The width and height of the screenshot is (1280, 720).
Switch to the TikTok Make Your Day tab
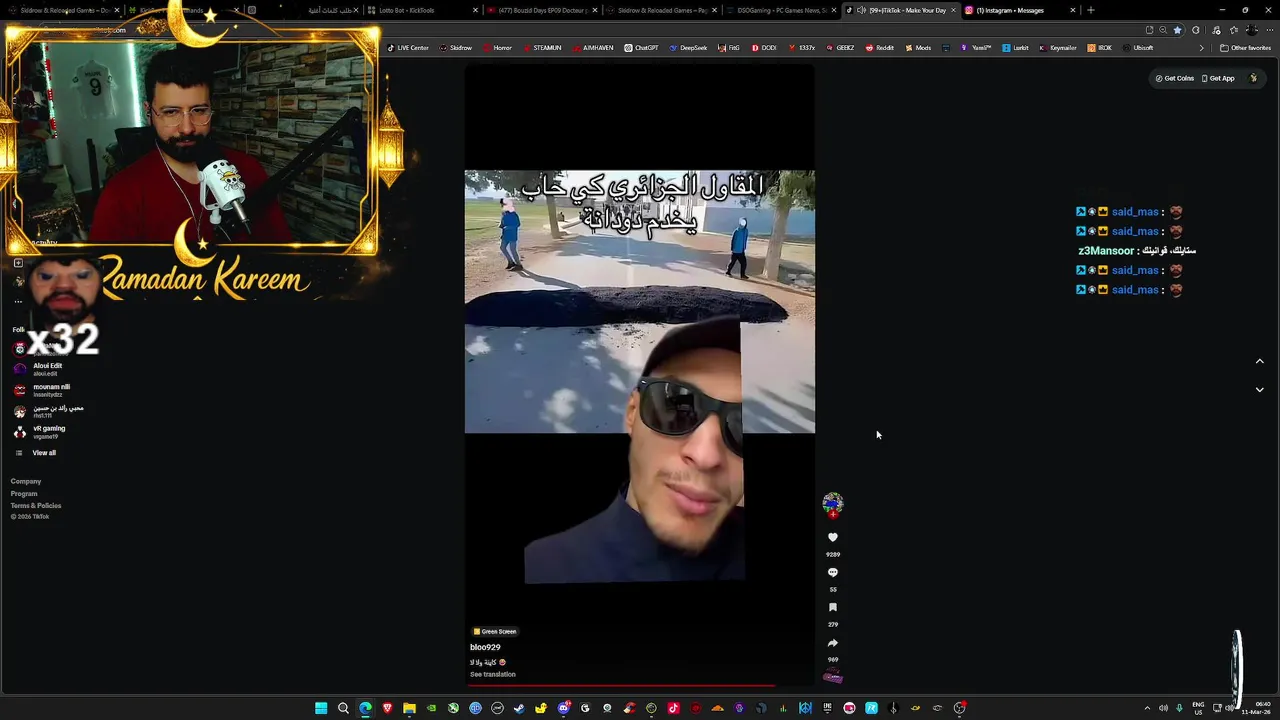pyautogui.click(x=900, y=10)
